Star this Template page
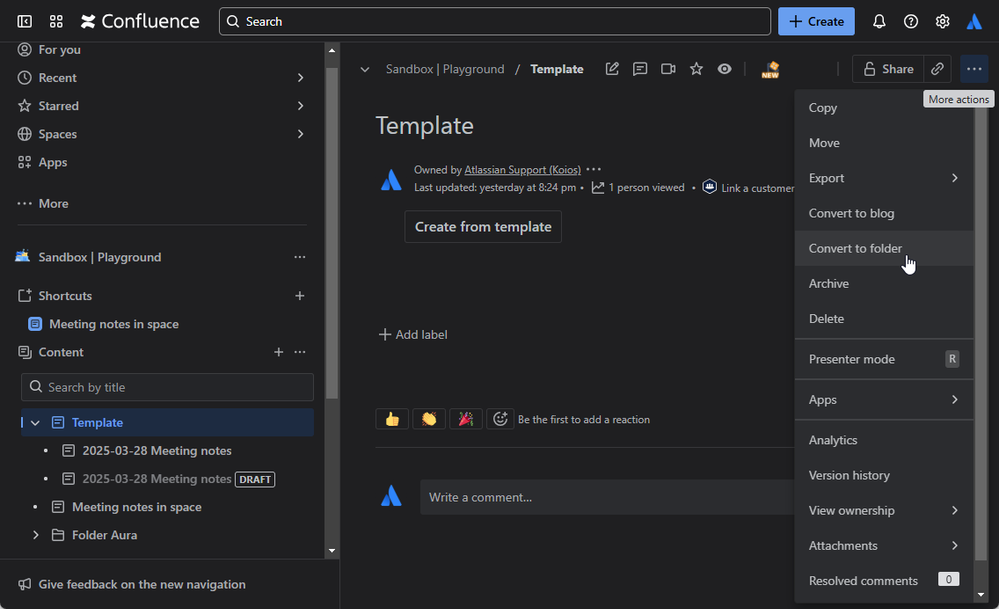This screenshot has width=999, height=609. pyautogui.click(x=696, y=69)
